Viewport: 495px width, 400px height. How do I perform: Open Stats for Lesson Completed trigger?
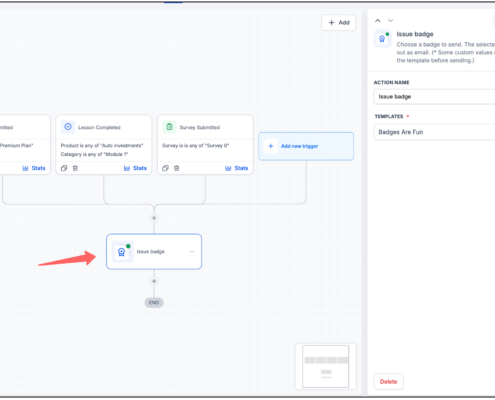click(x=135, y=168)
